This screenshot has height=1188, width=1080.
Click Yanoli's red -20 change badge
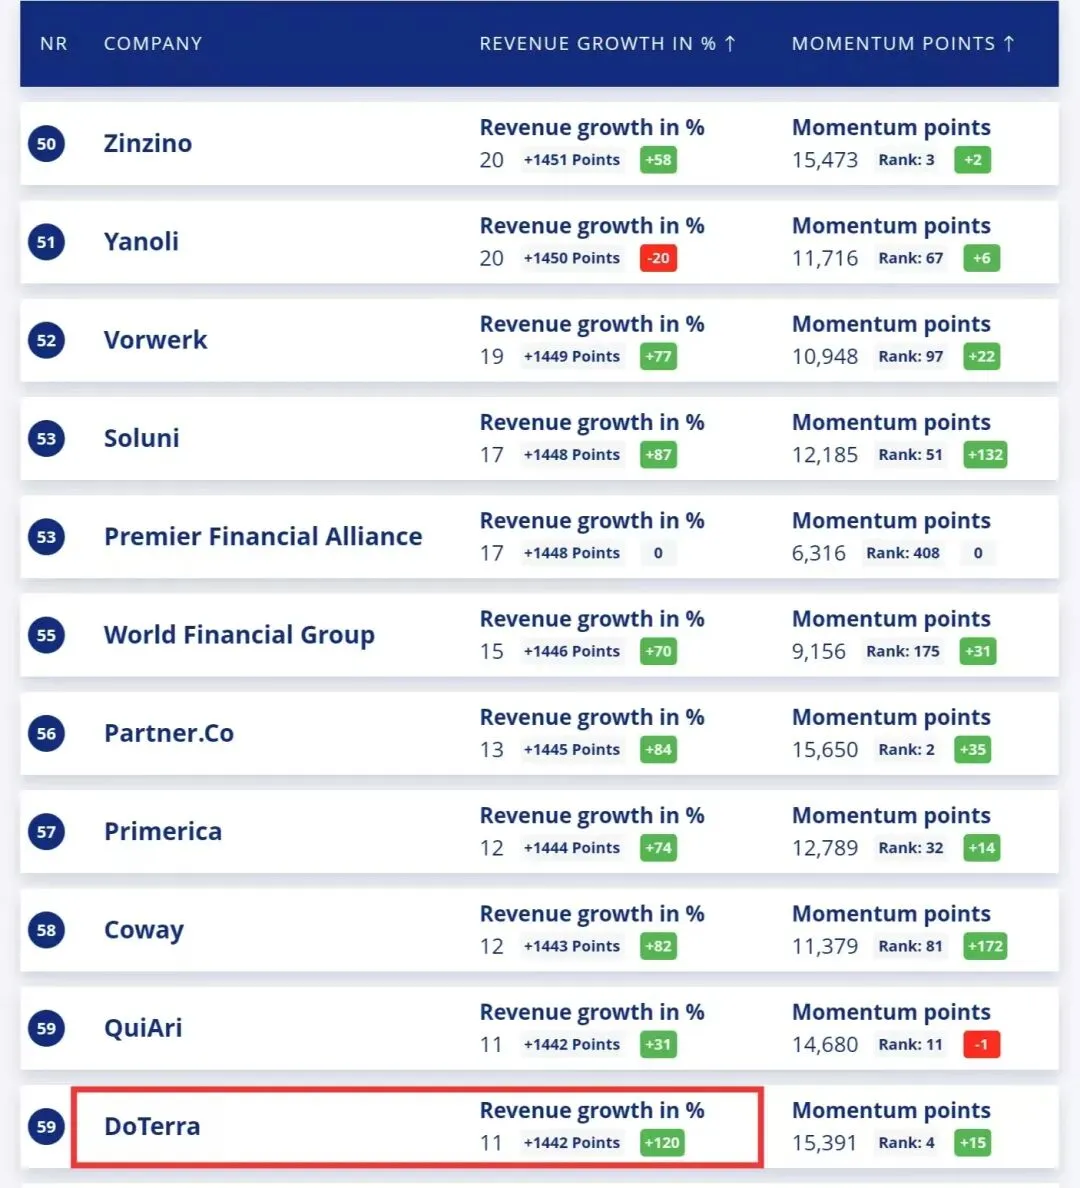(658, 258)
